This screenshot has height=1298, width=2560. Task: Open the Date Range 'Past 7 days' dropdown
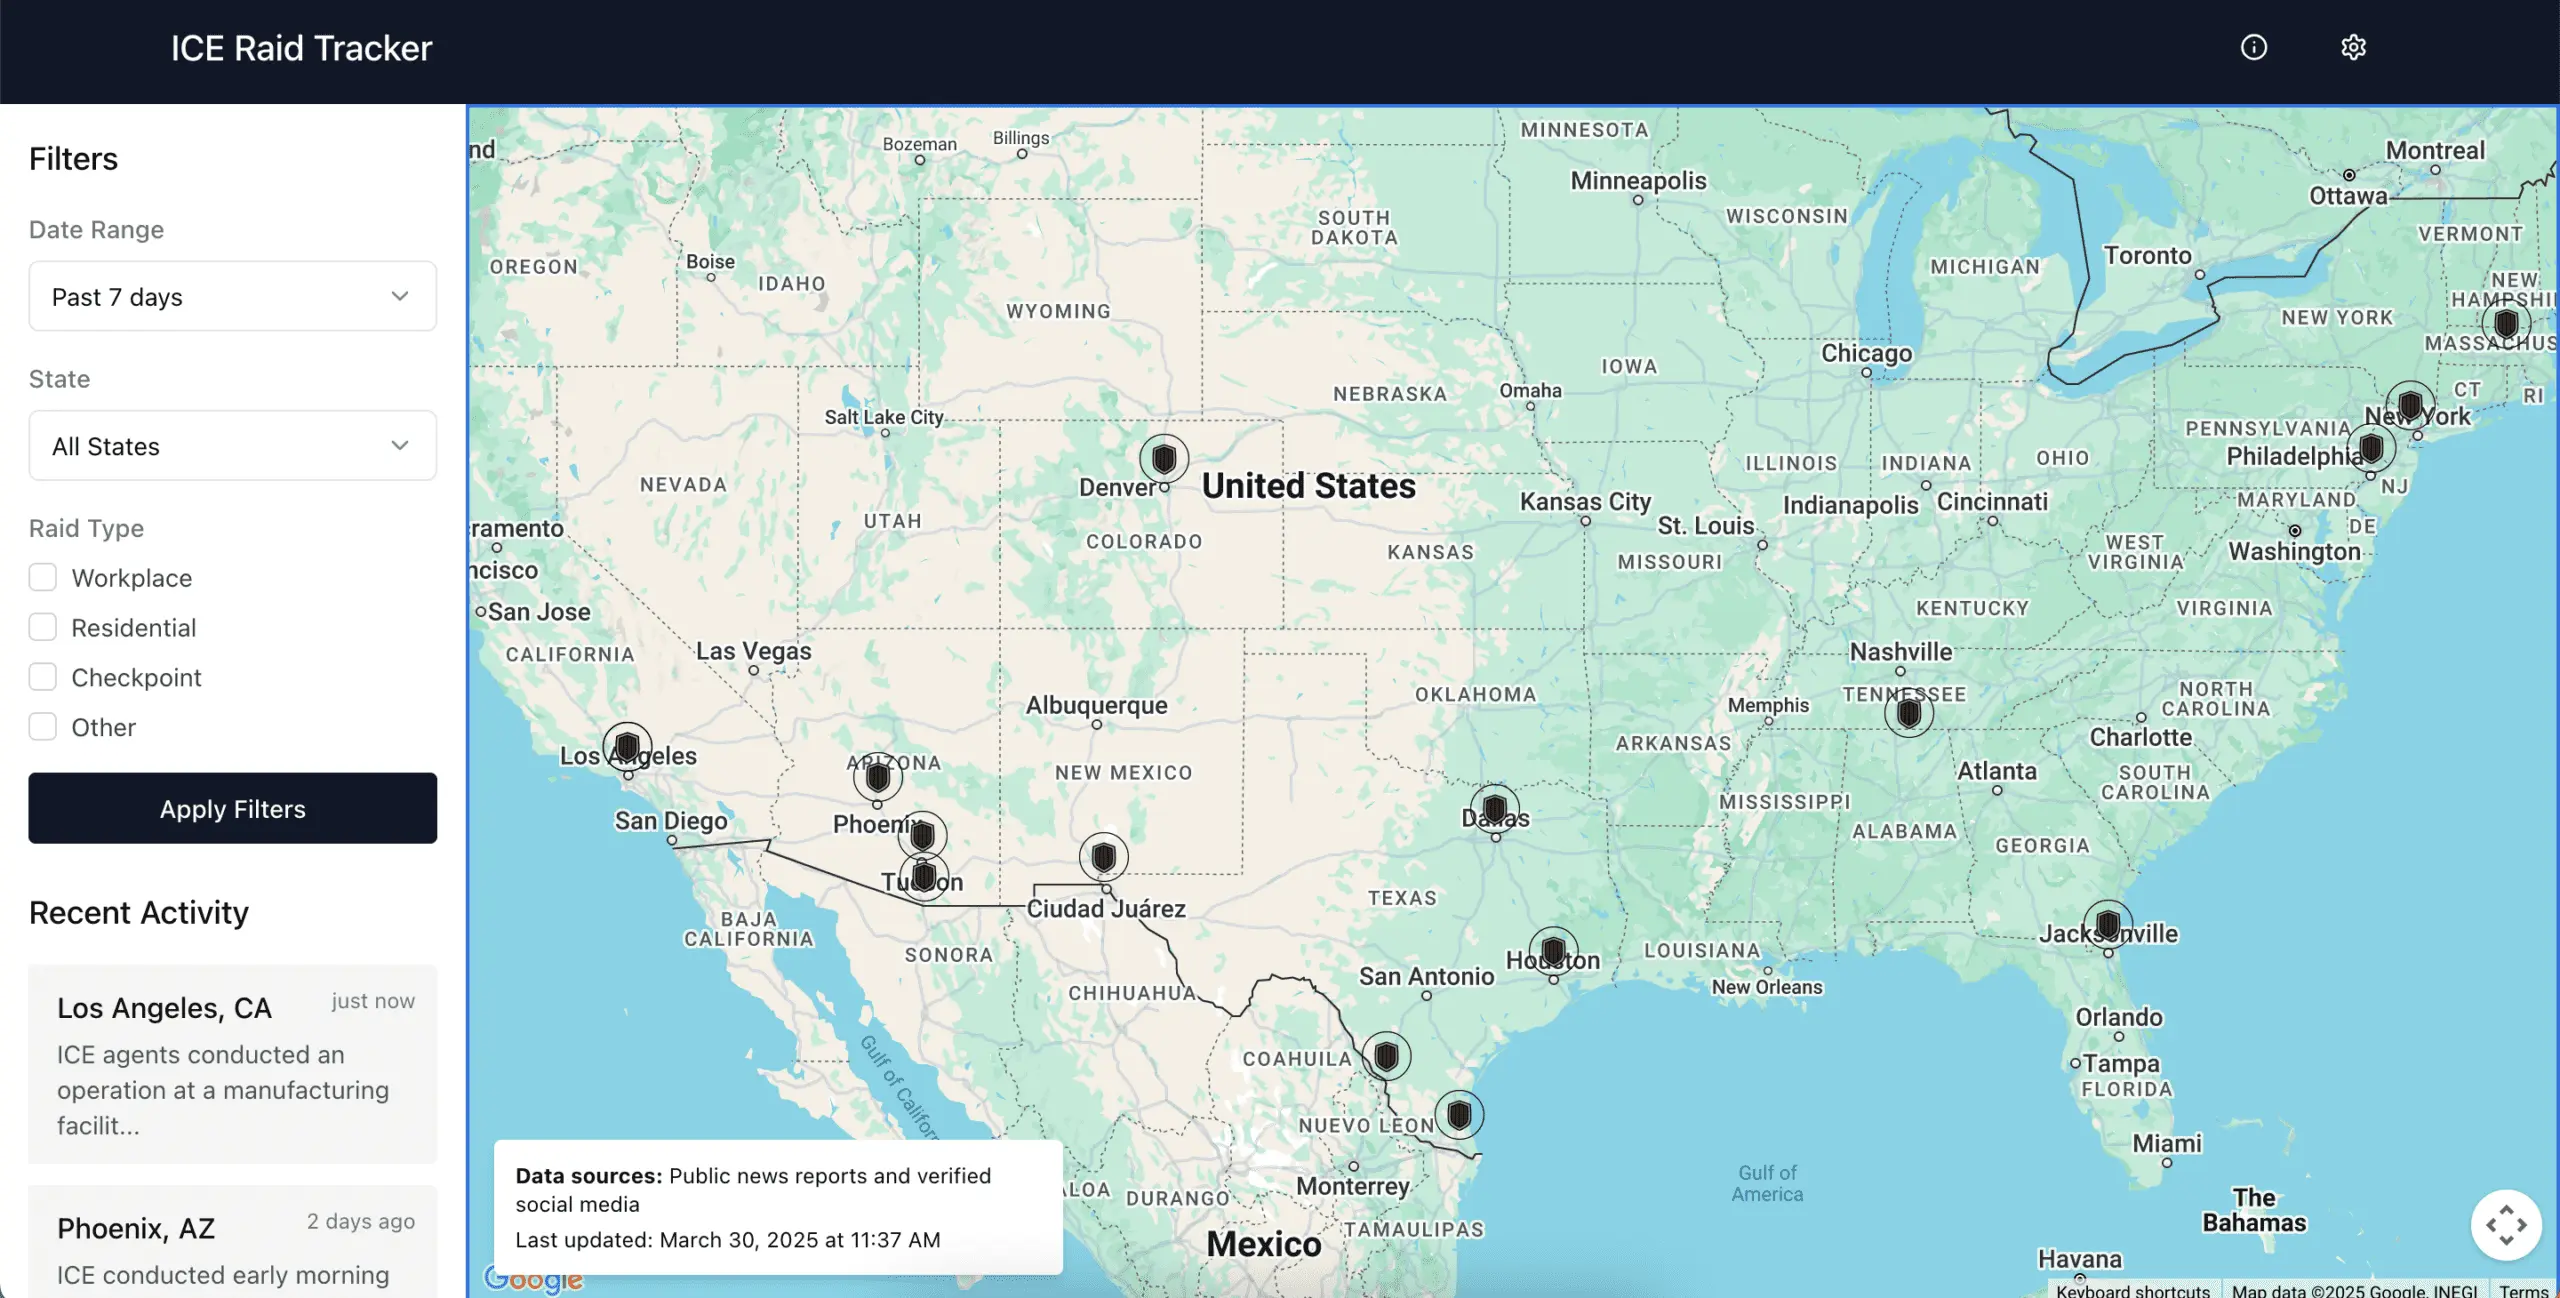[233, 297]
